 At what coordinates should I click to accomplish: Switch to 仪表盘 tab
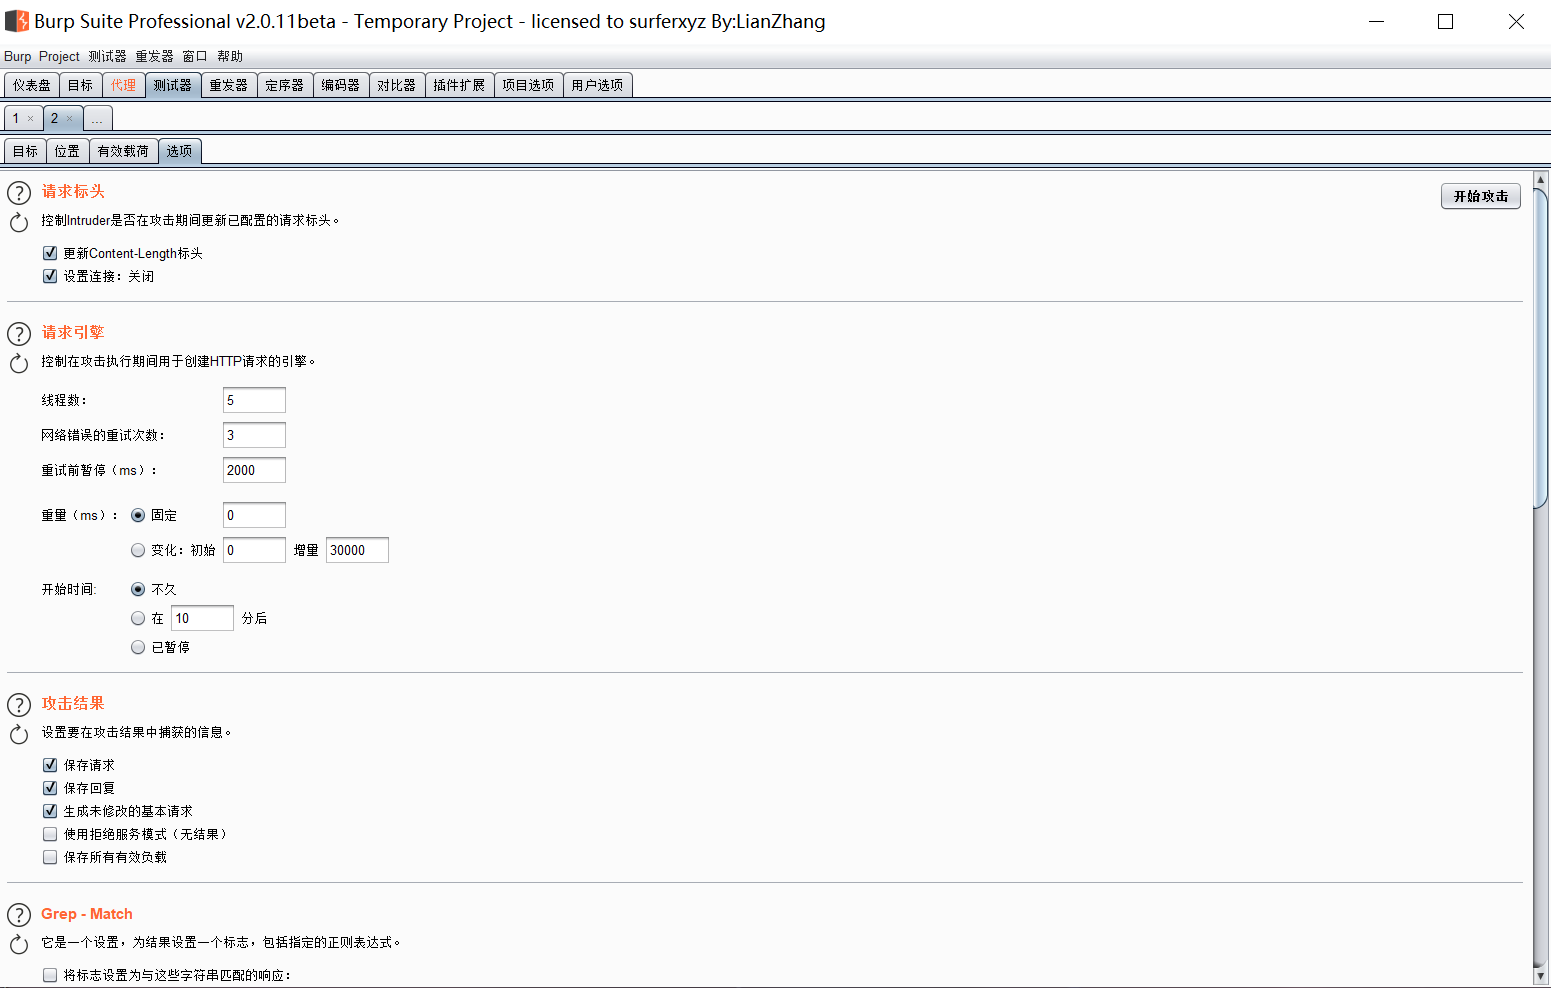[x=32, y=85]
